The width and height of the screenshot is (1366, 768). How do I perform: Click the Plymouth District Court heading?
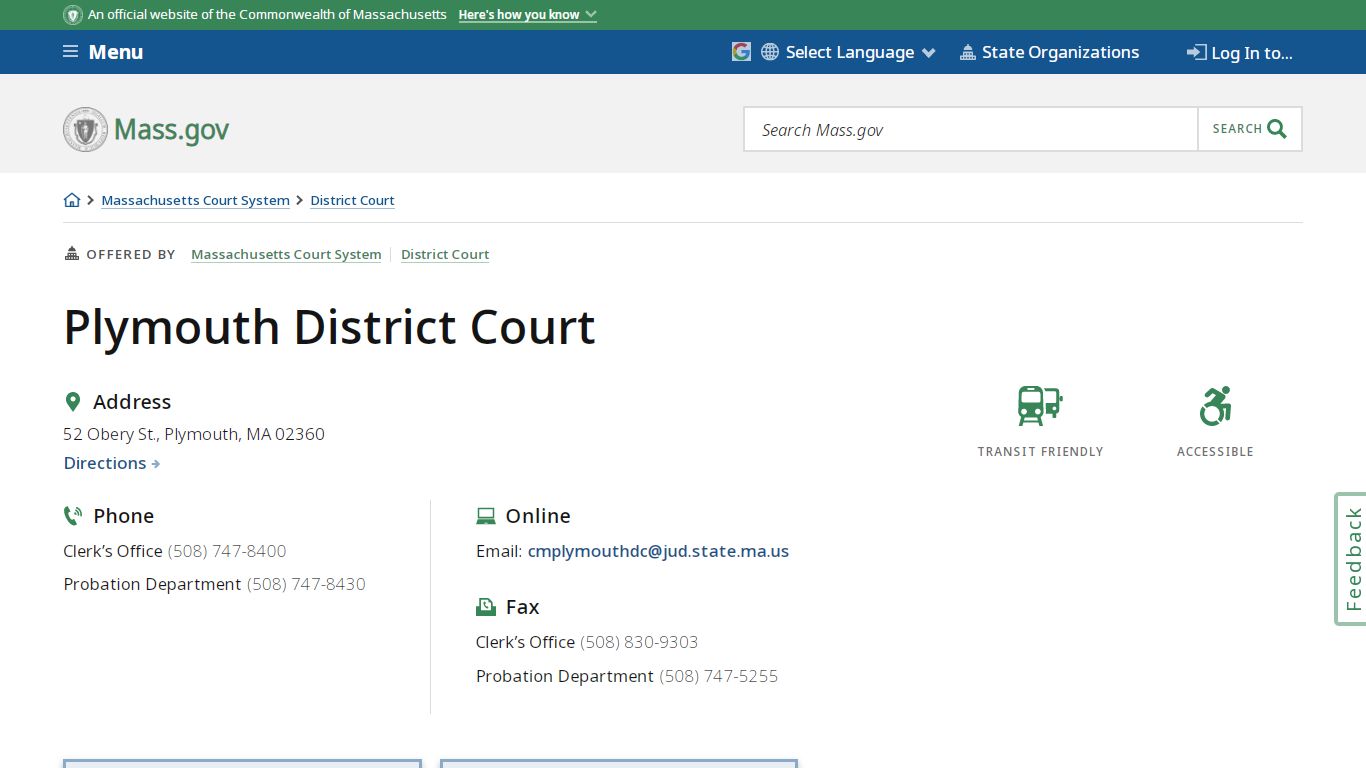(329, 327)
